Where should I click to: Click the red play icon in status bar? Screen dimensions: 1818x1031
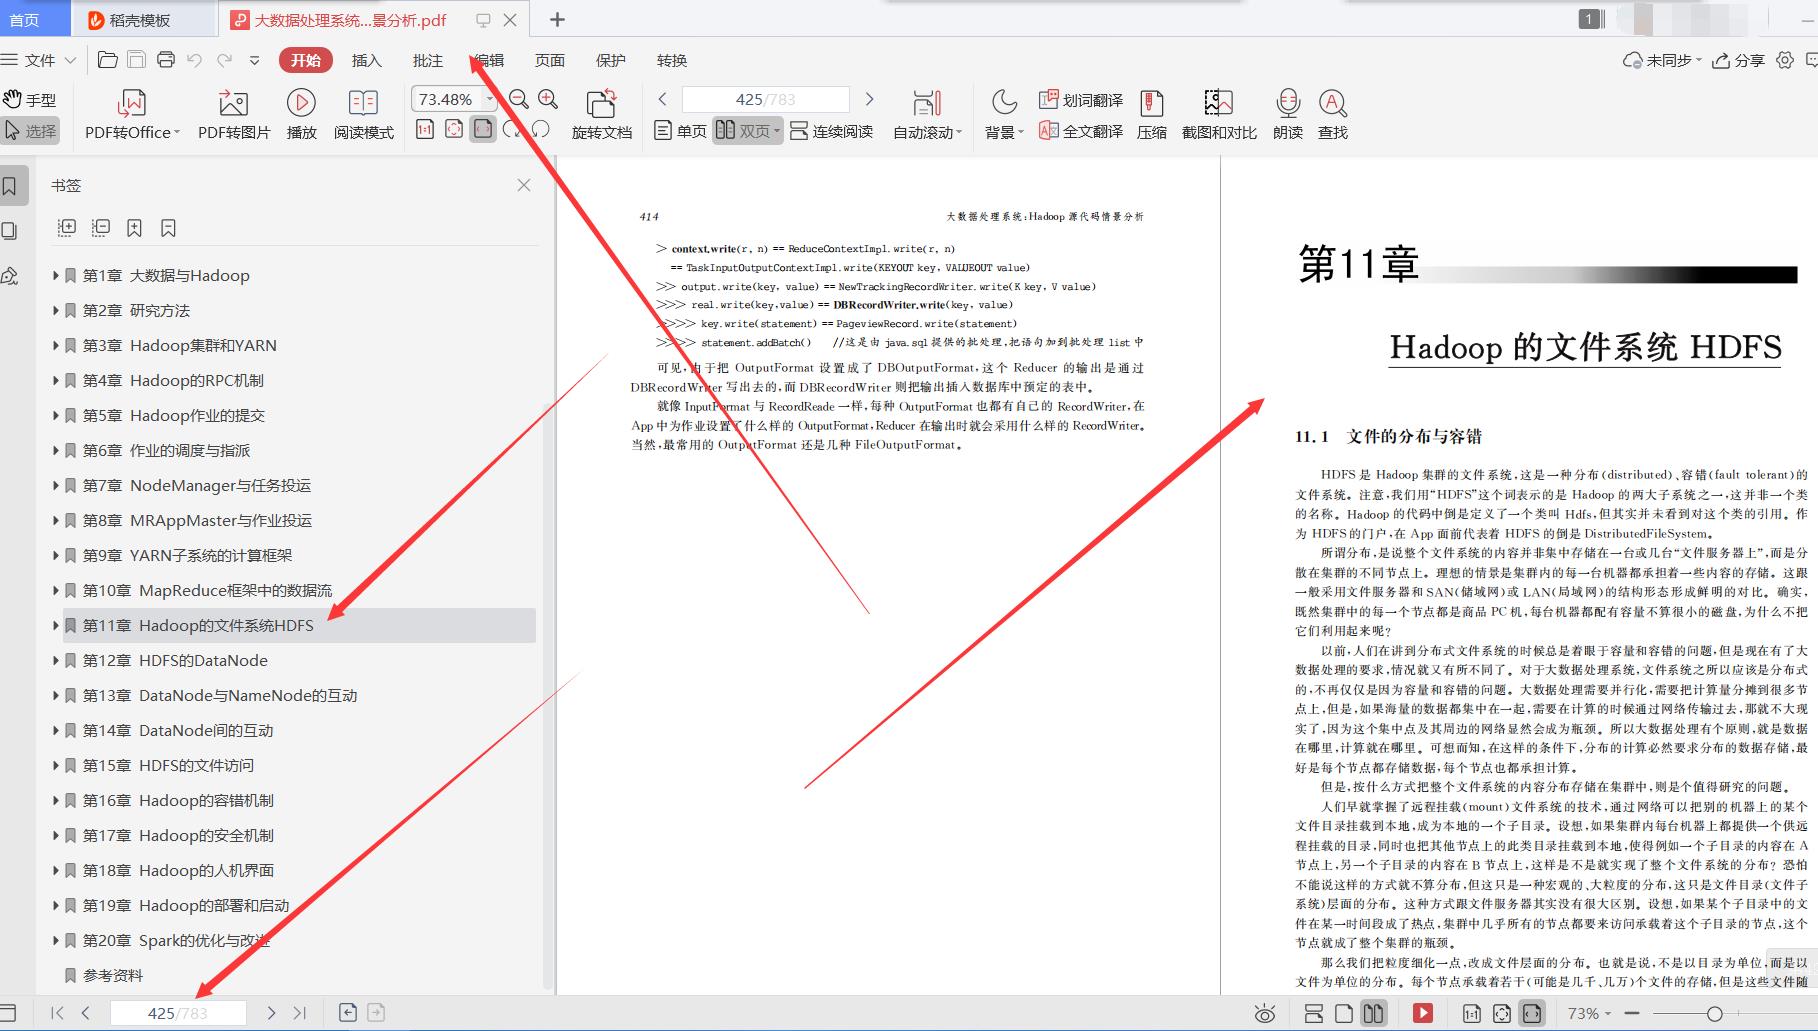(1422, 1013)
